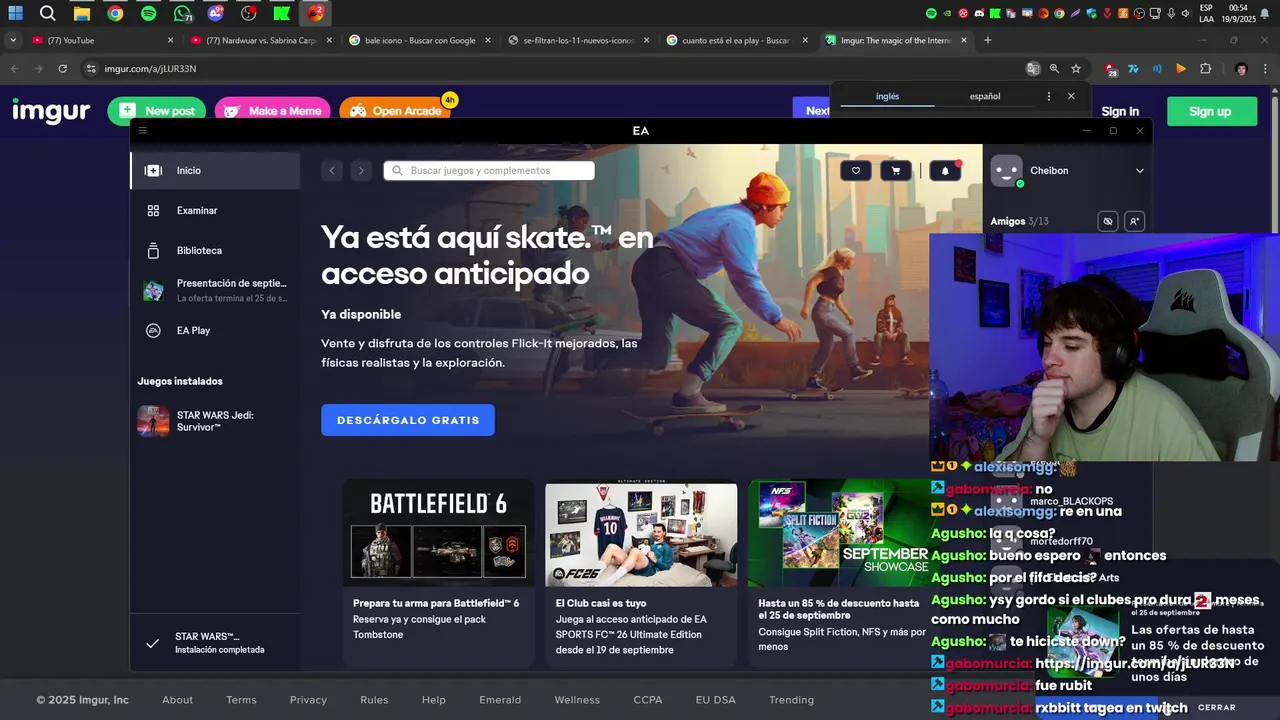Click STAR WARS Instalación completada status
This screenshot has height=720, width=1280.
coord(215,643)
